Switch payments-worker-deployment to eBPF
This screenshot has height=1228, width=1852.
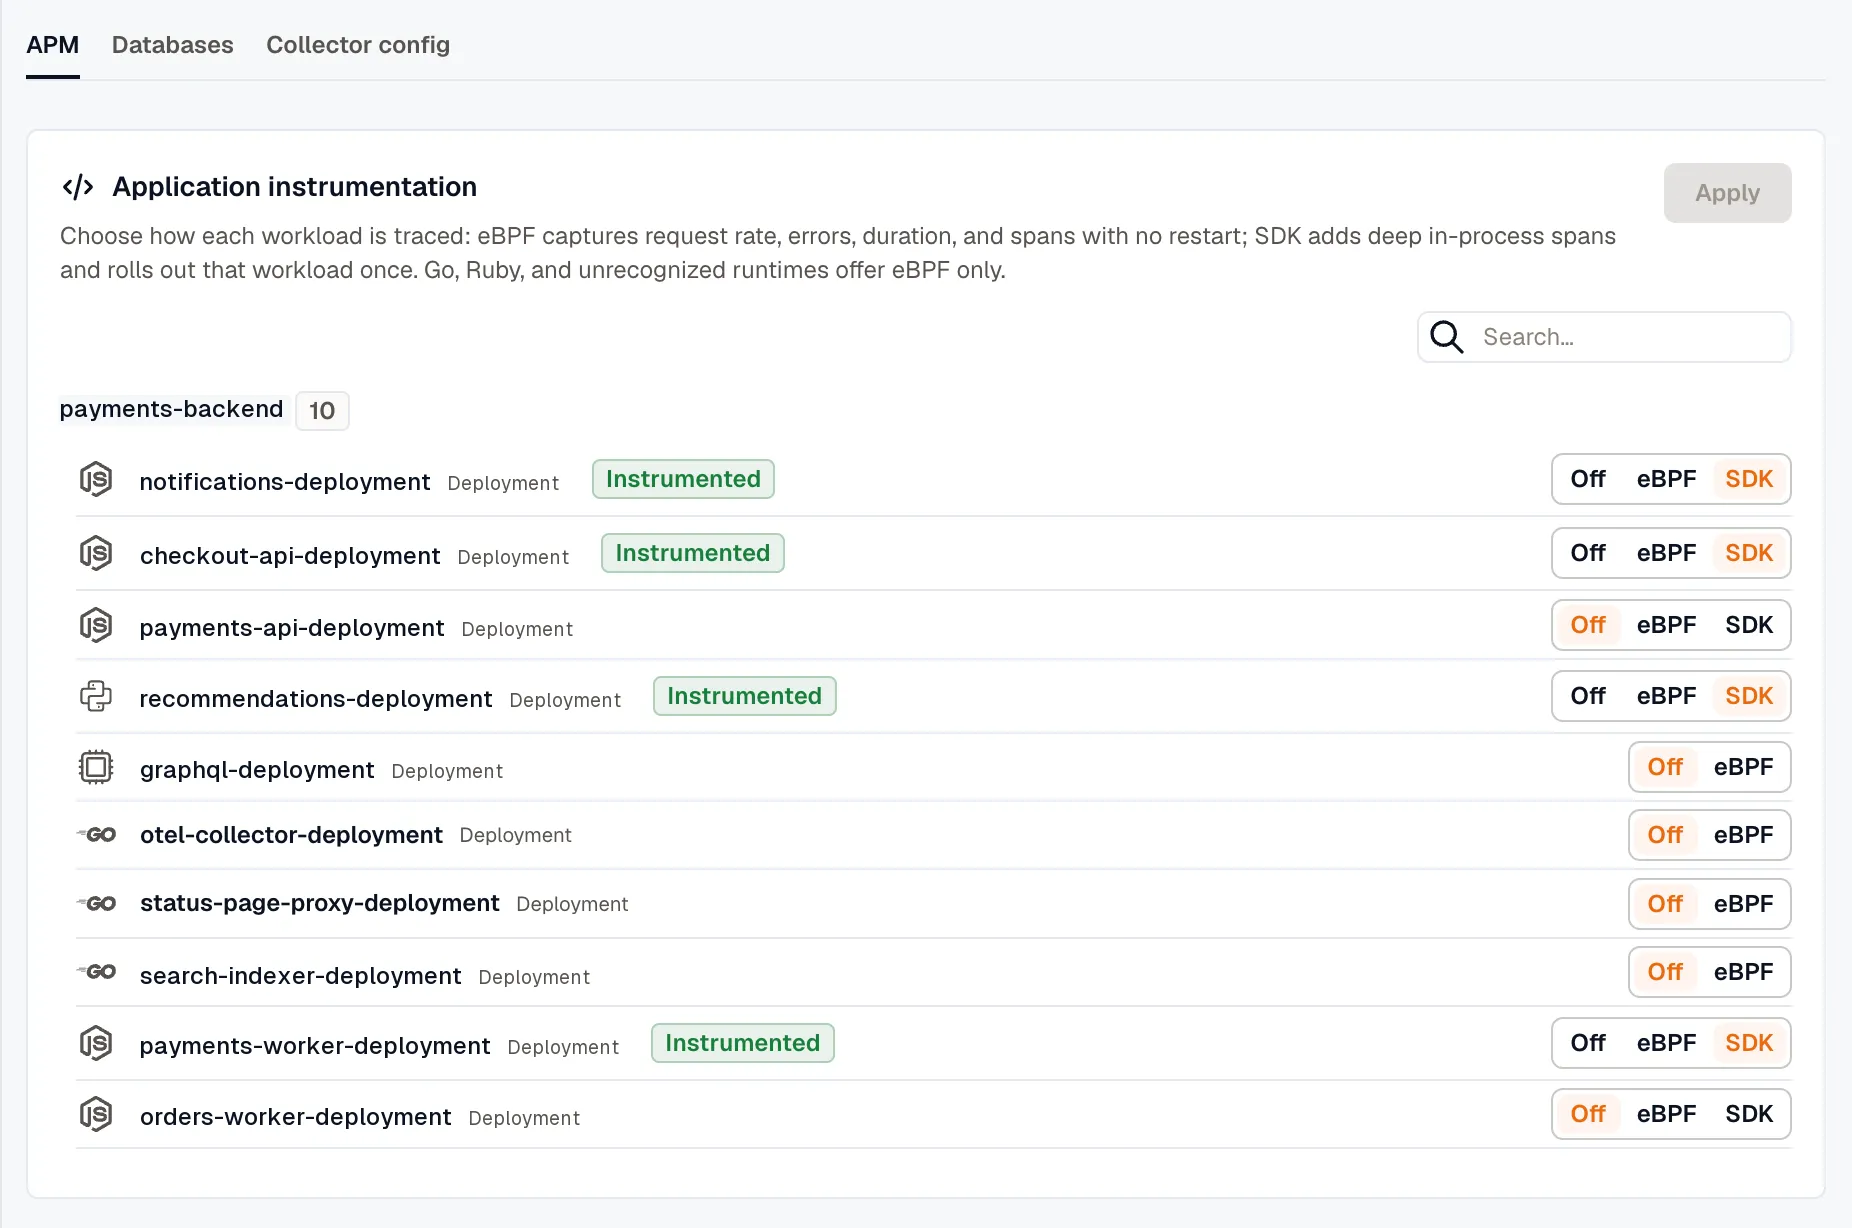pyautogui.click(x=1666, y=1043)
